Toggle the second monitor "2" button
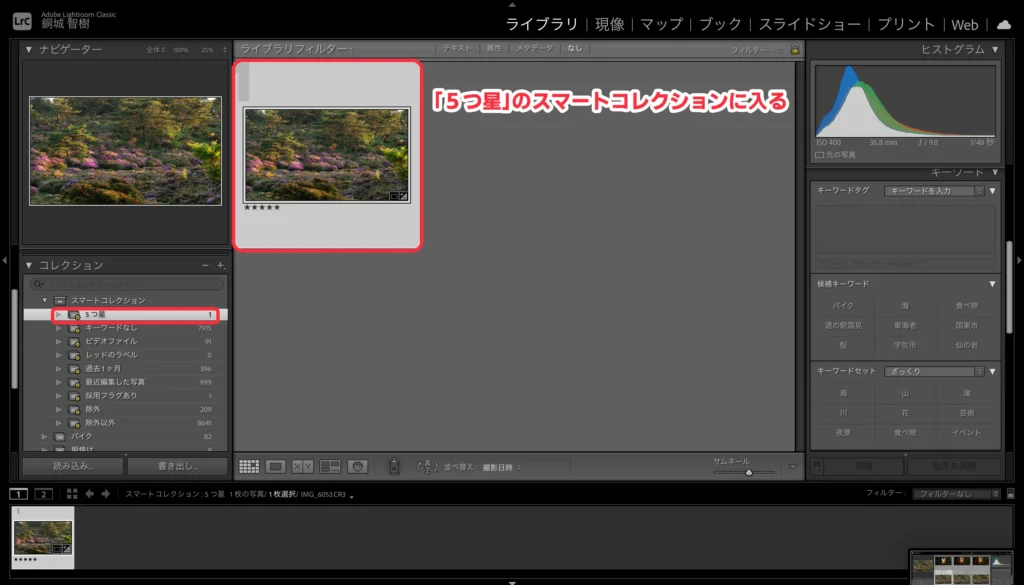This screenshot has height=585, width=1024. click(x=43, y=494)
